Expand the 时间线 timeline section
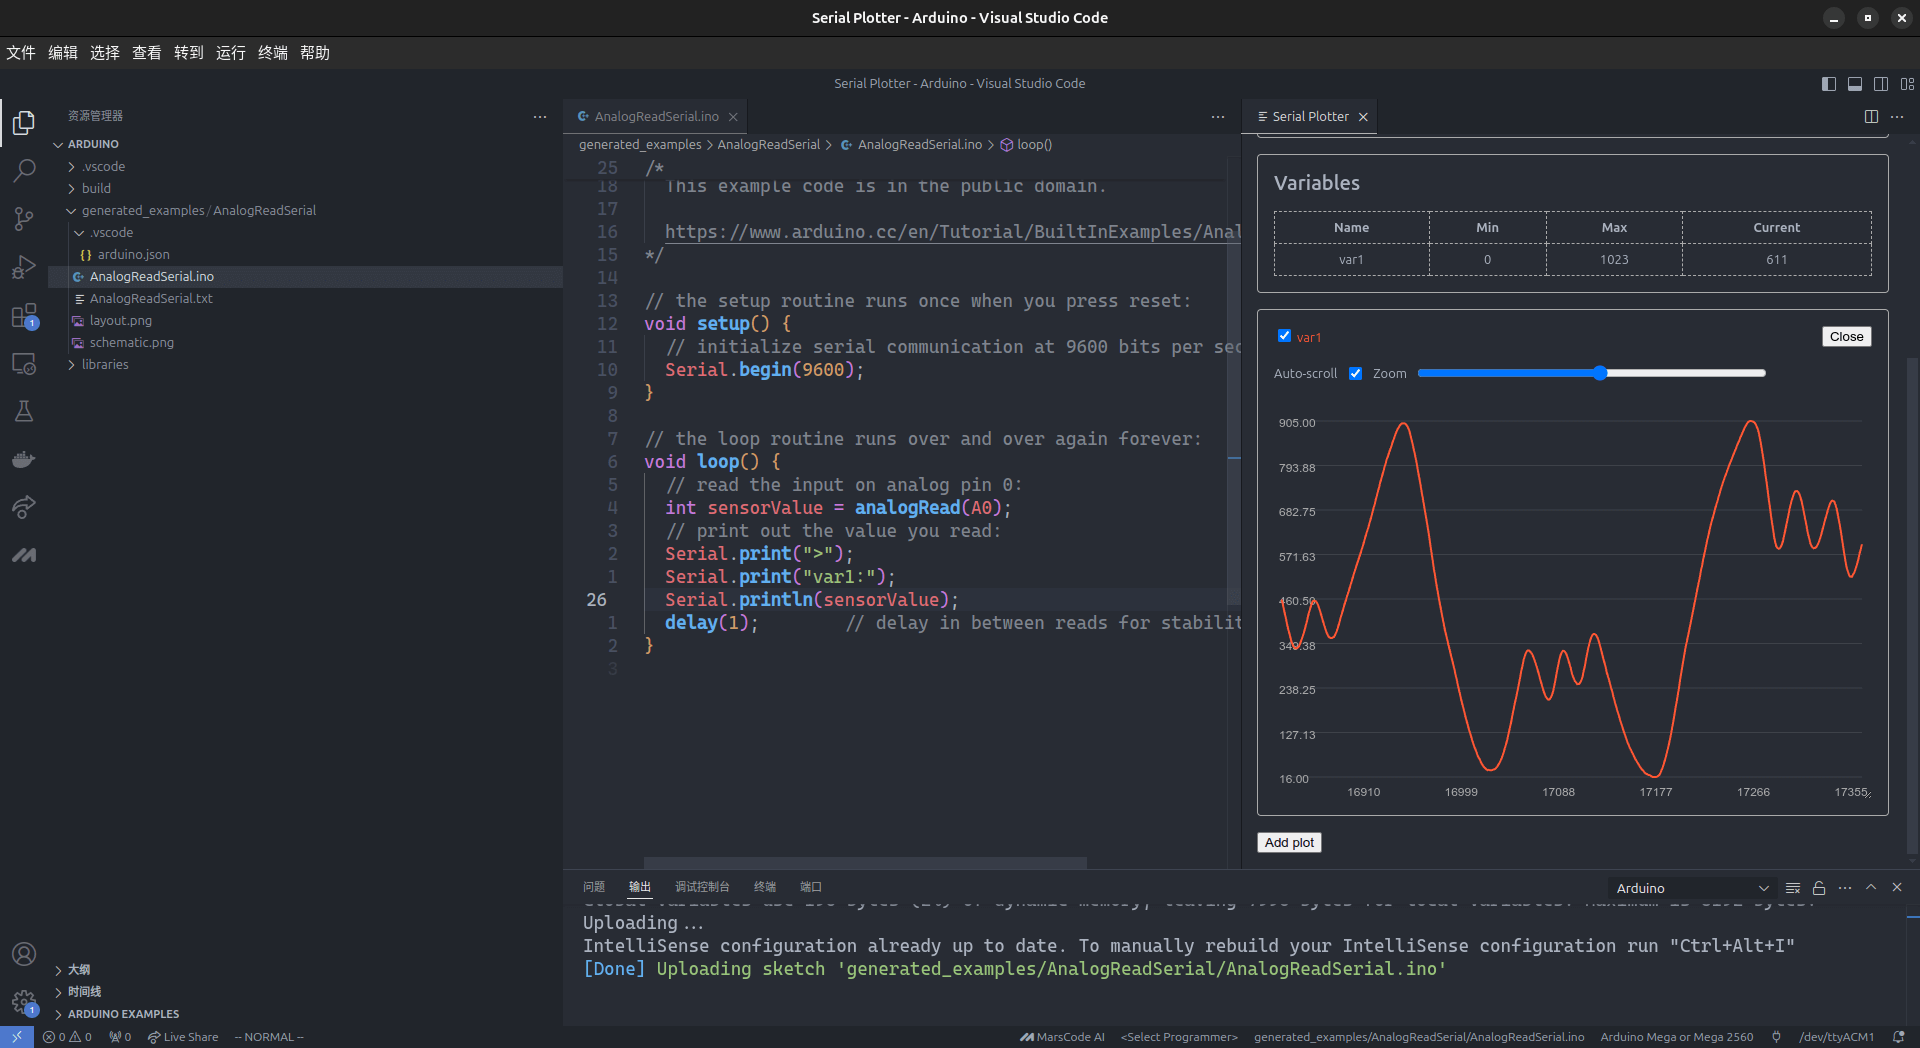The height and width of the screenshot is (1048, 1920). coord(84,992)
